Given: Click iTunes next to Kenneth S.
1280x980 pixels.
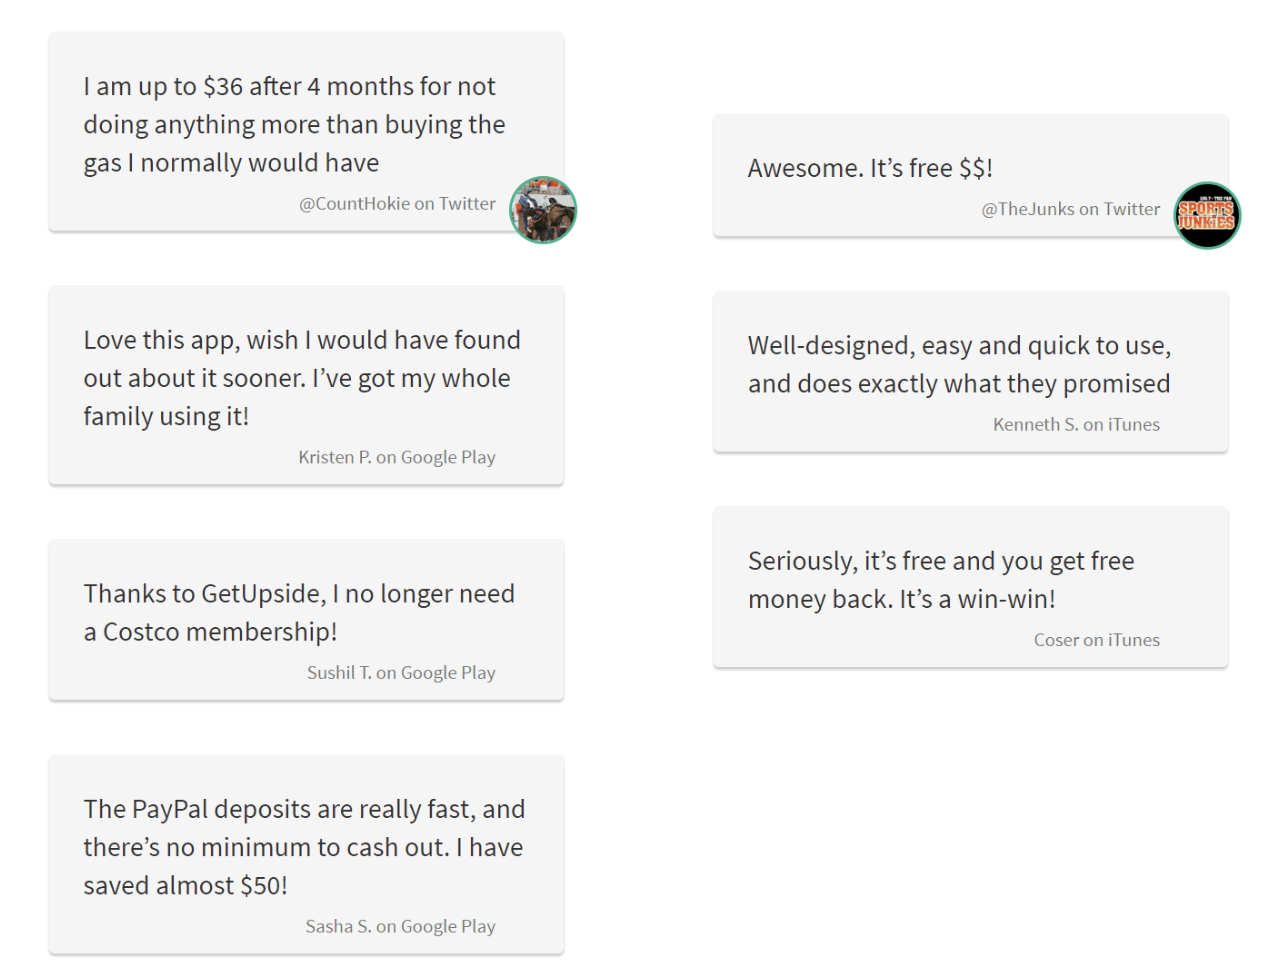Looking at the screenshot, I should click(1134, 424).
